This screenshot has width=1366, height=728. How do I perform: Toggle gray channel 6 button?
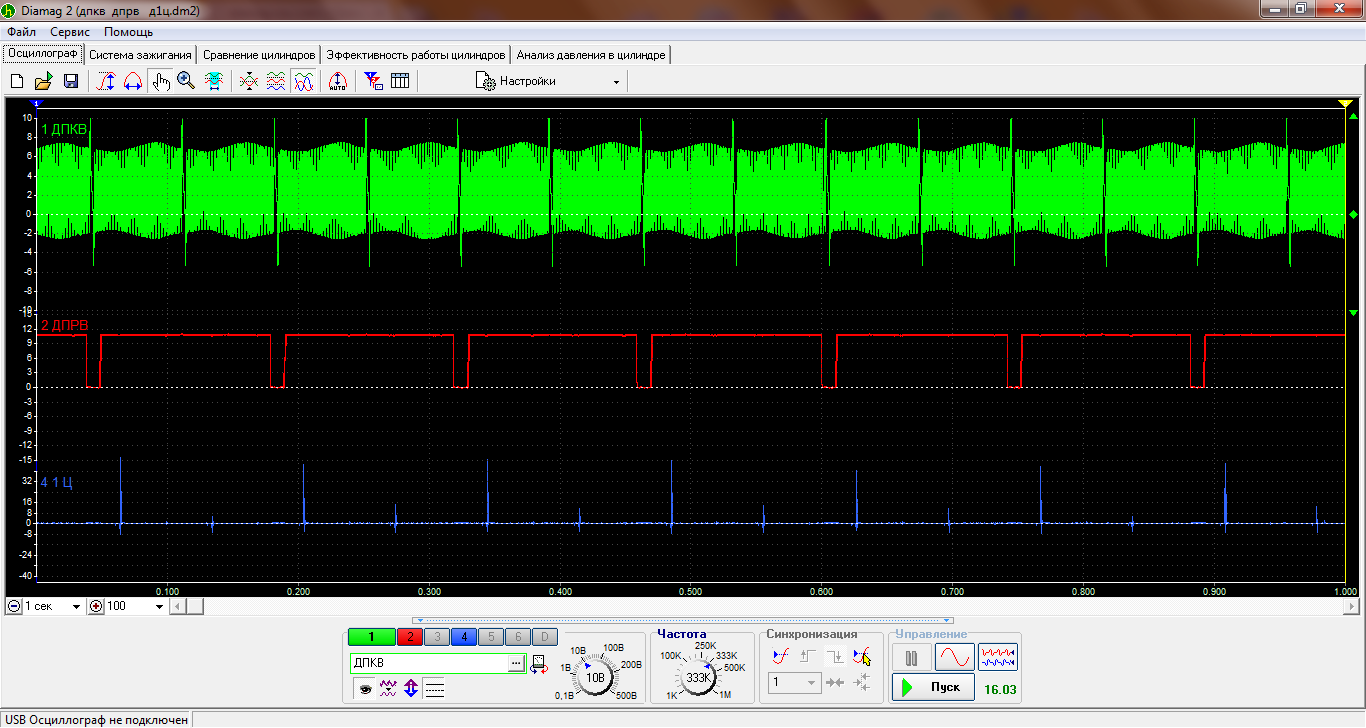pos(517,637)
